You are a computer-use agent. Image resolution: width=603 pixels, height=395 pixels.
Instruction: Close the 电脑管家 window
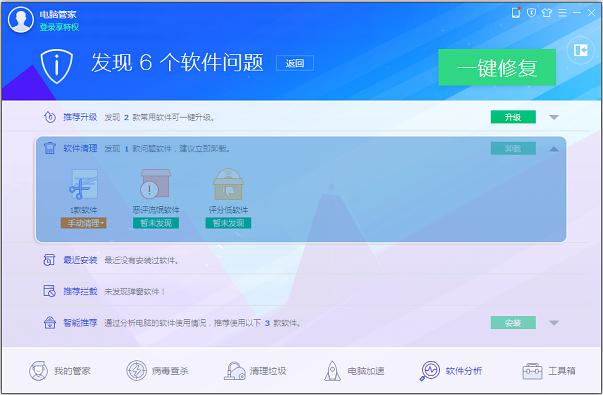591,13
